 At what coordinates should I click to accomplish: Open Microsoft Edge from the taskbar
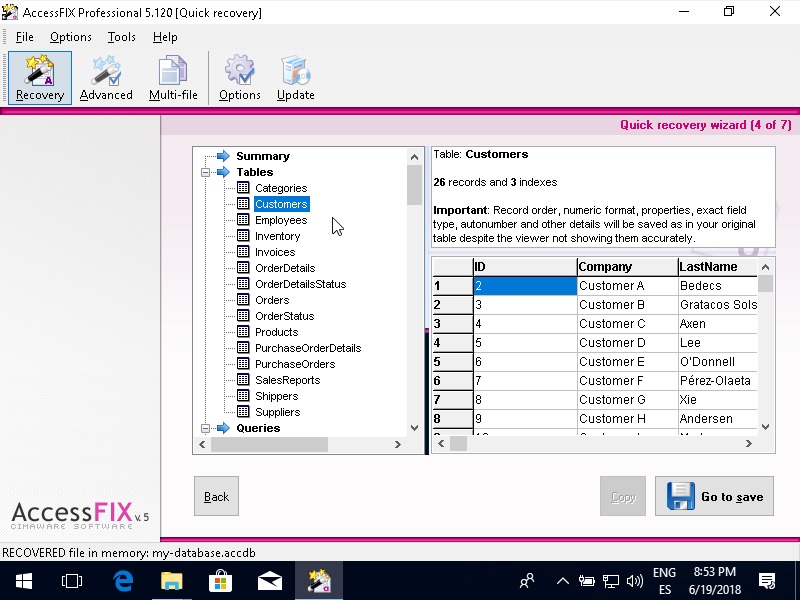click(123, 580)
